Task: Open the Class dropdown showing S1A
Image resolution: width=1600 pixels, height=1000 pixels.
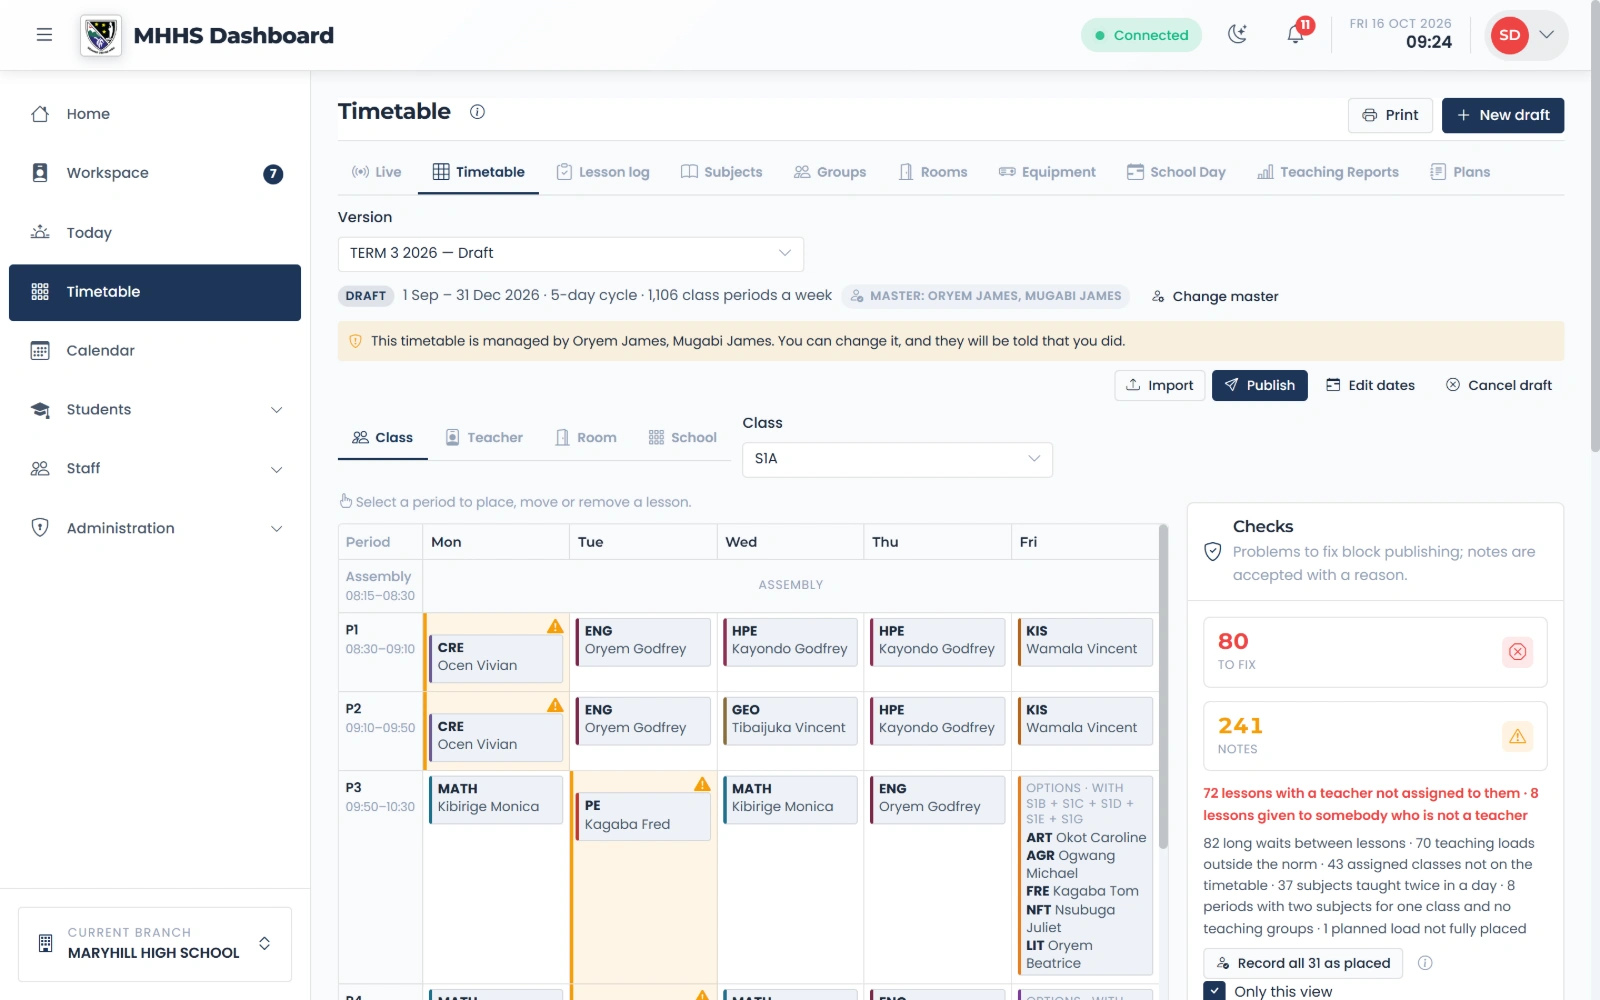Action: point(897,459)
